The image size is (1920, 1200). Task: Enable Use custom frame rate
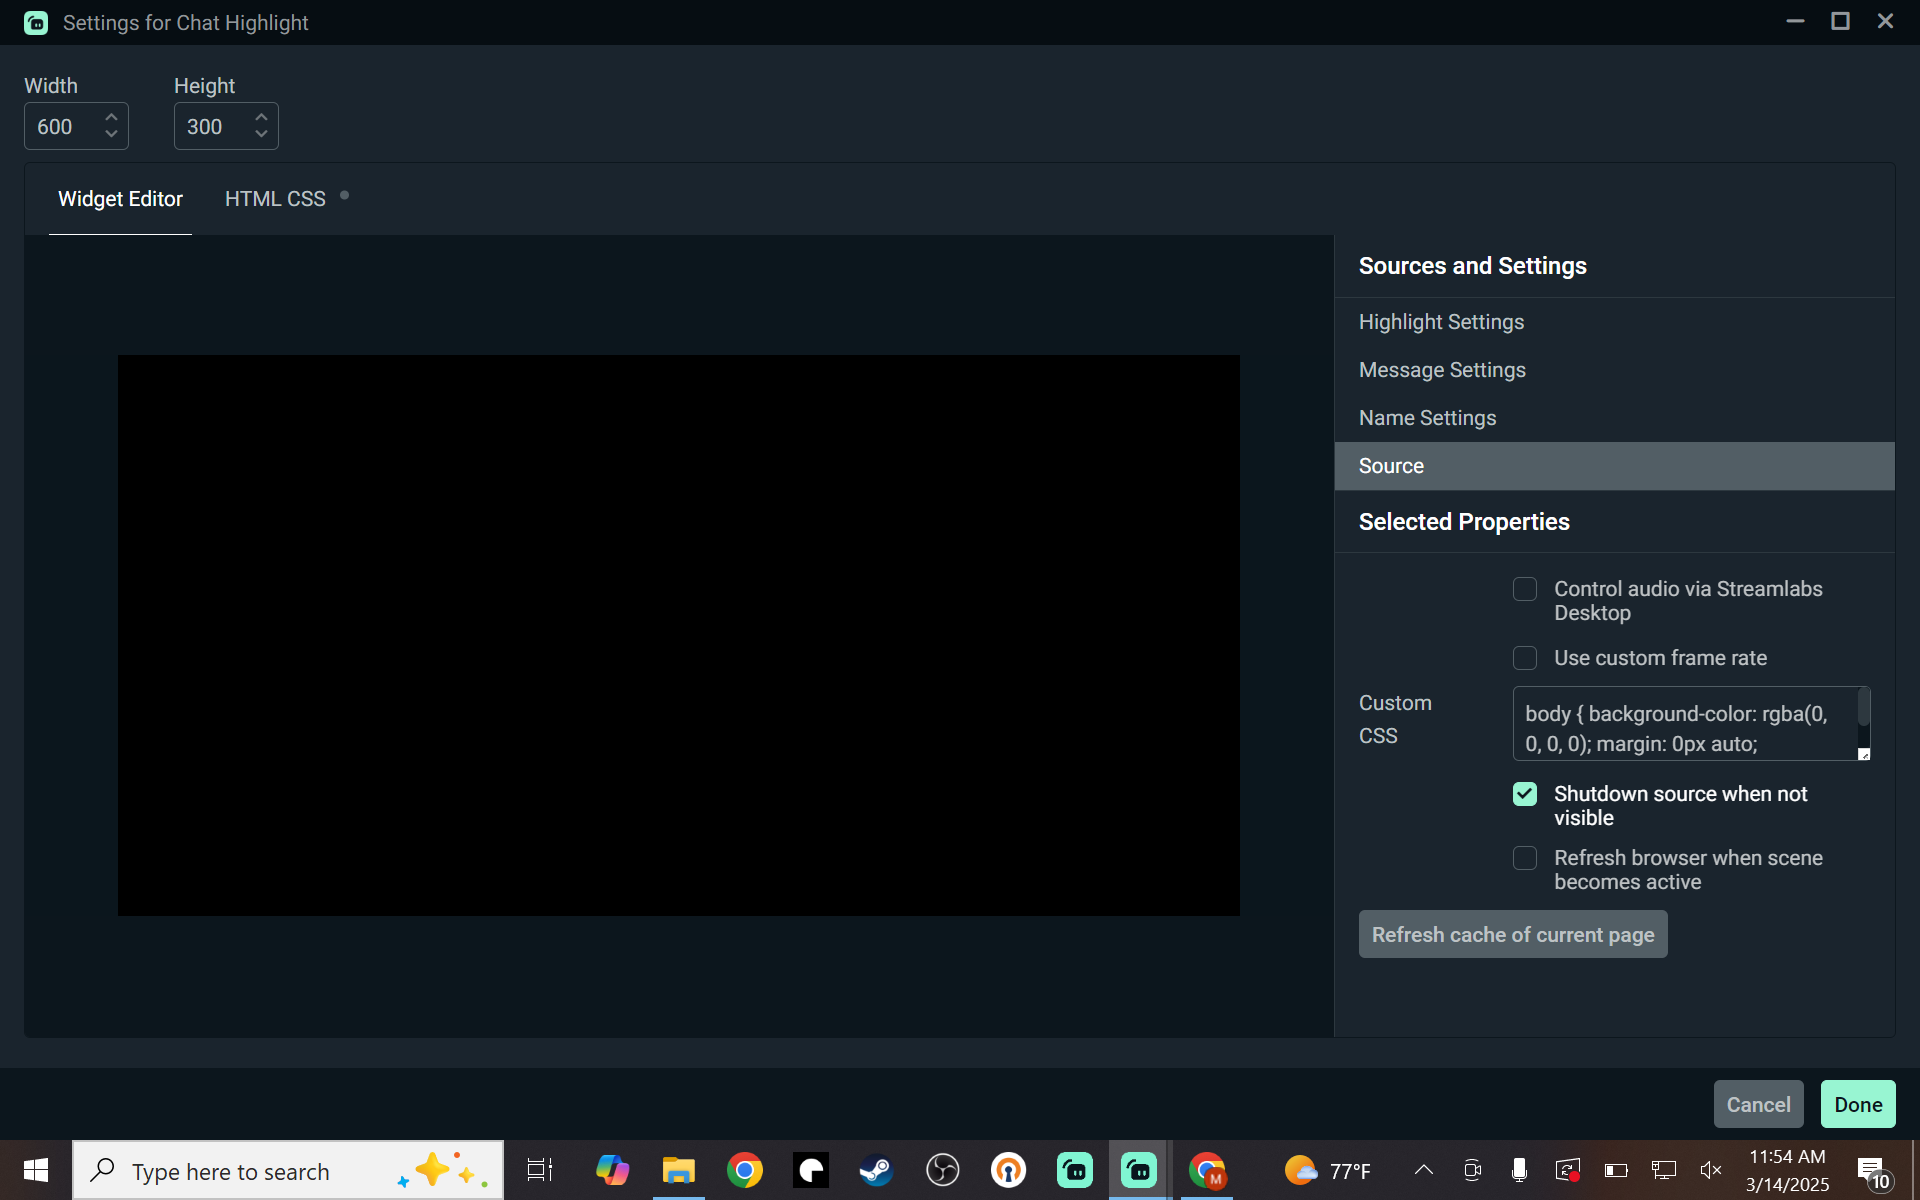pos(1525,658)
